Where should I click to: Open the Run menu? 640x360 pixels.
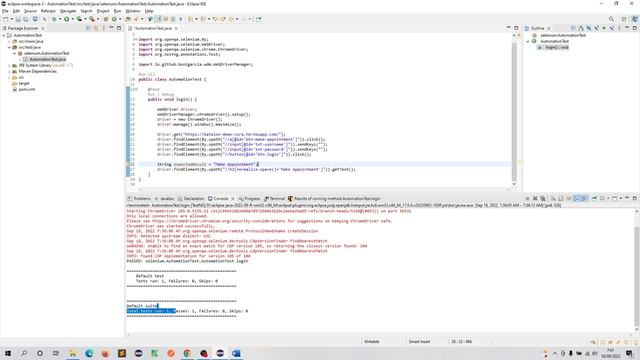[118, 11]
